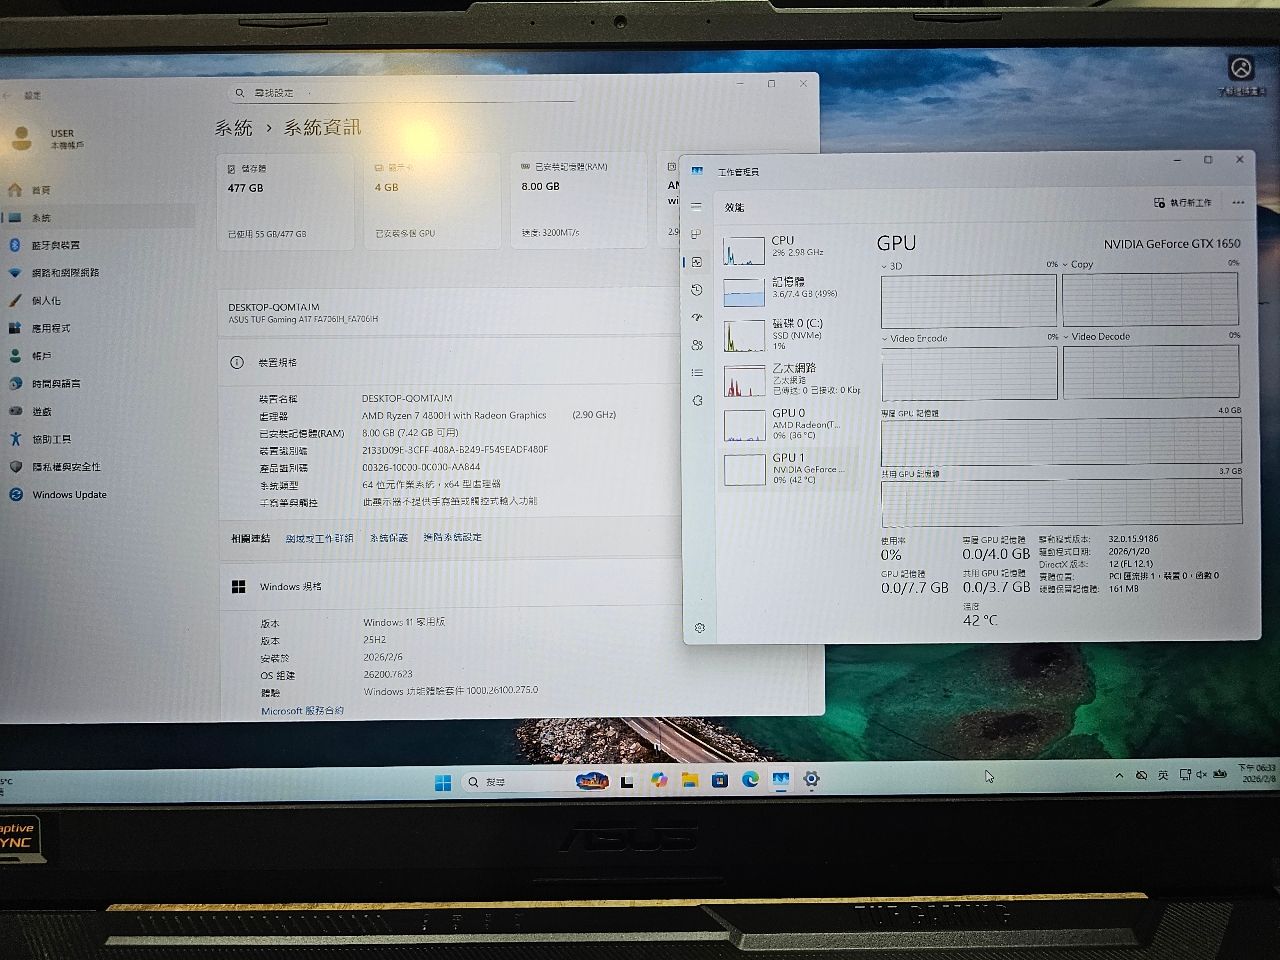
Task: Open Task Manager settings gear icon
Action: (699, 628)
